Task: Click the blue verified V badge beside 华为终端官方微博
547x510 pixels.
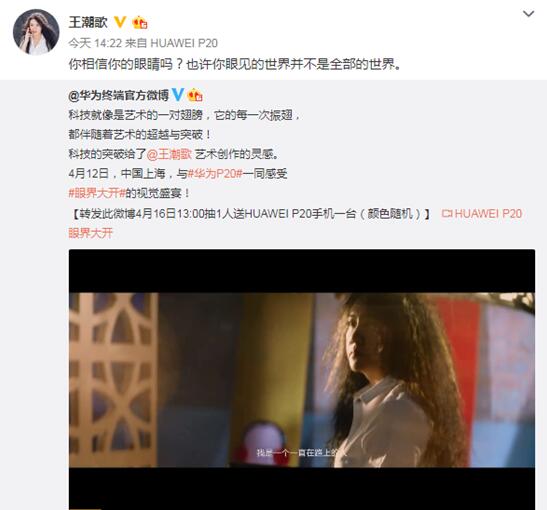Action: click(178, 95)
